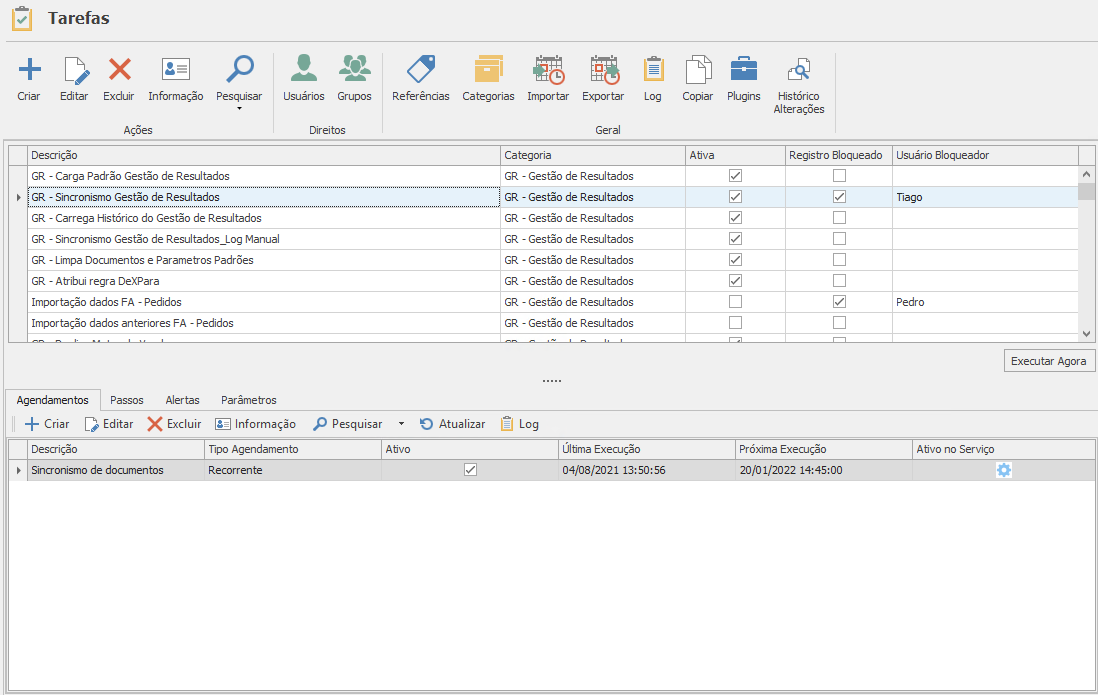
Task: Open Referências tag icon
Action: (420, 70)
